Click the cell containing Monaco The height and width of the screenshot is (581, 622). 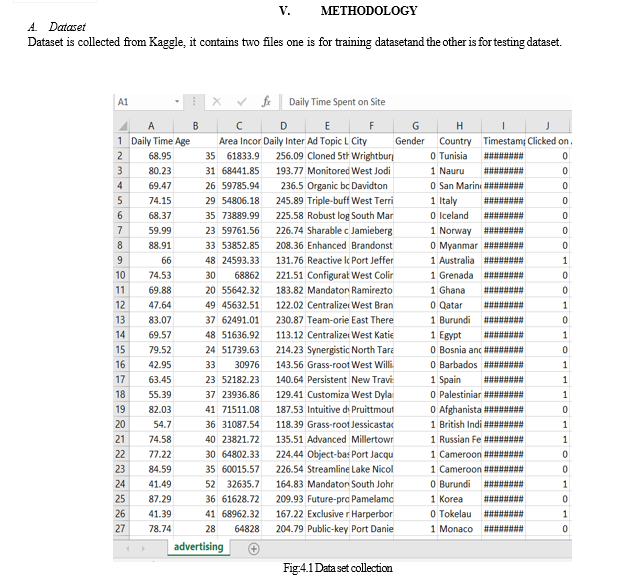pyautogui.click(x=456, y=528)
